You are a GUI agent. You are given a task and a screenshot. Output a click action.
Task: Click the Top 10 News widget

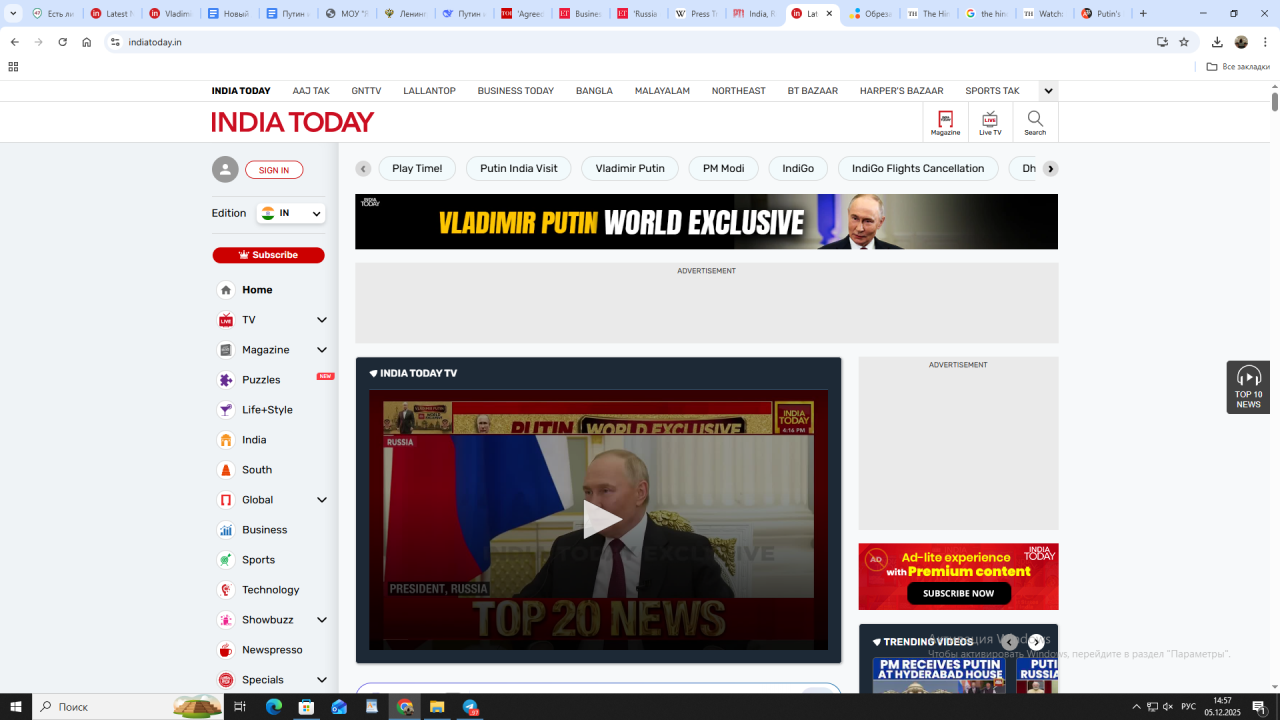pyautogui.click(x=1248, y=387)
